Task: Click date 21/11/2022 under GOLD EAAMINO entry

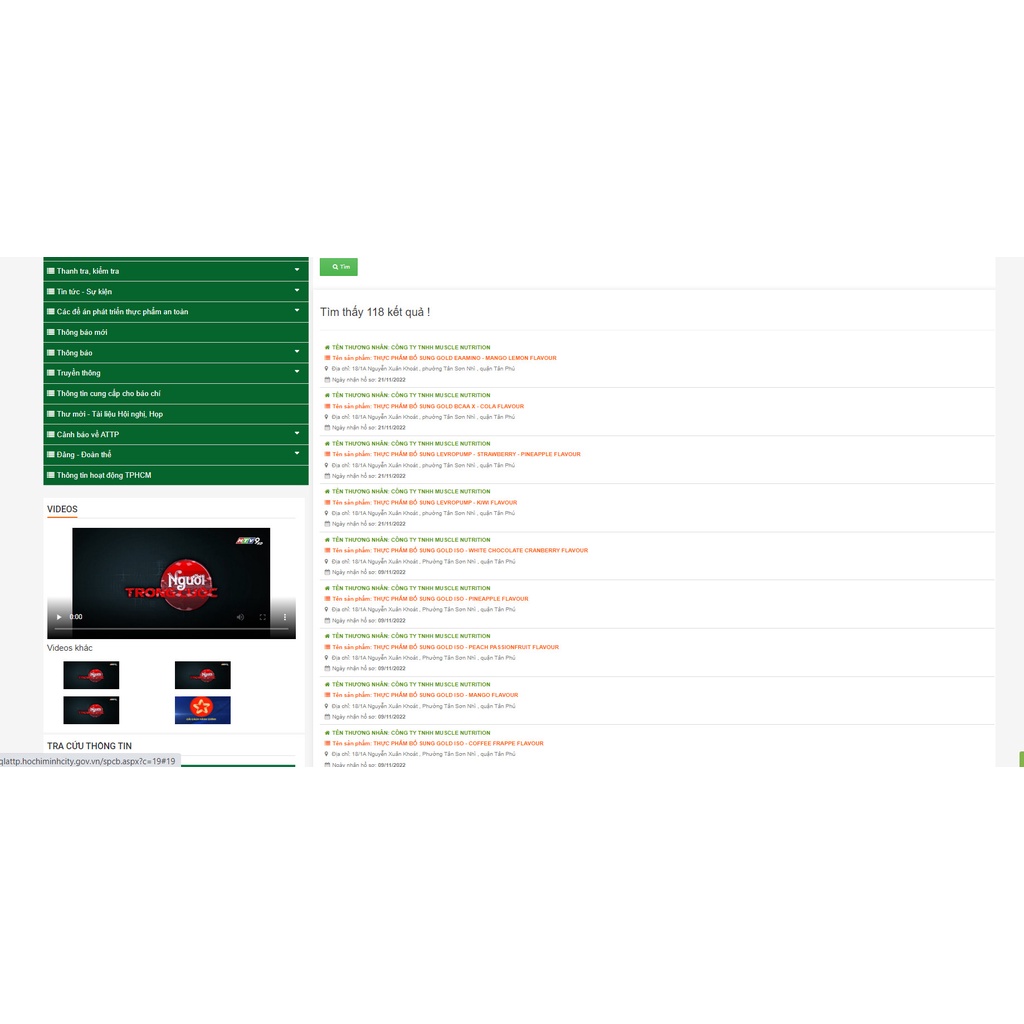Action: point(392,379)
